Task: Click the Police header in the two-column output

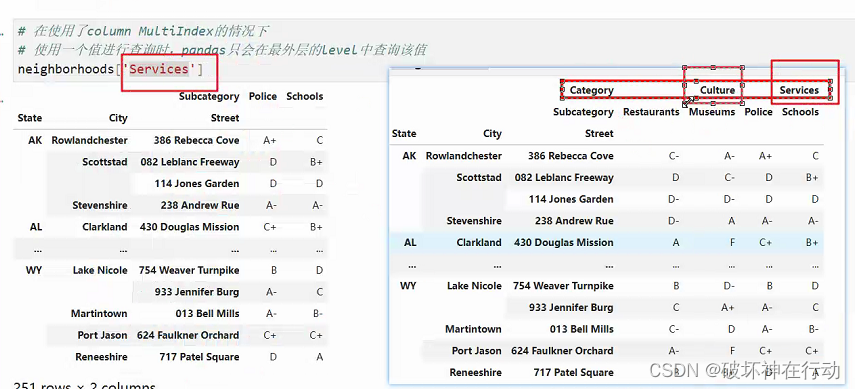Action: 263,97
